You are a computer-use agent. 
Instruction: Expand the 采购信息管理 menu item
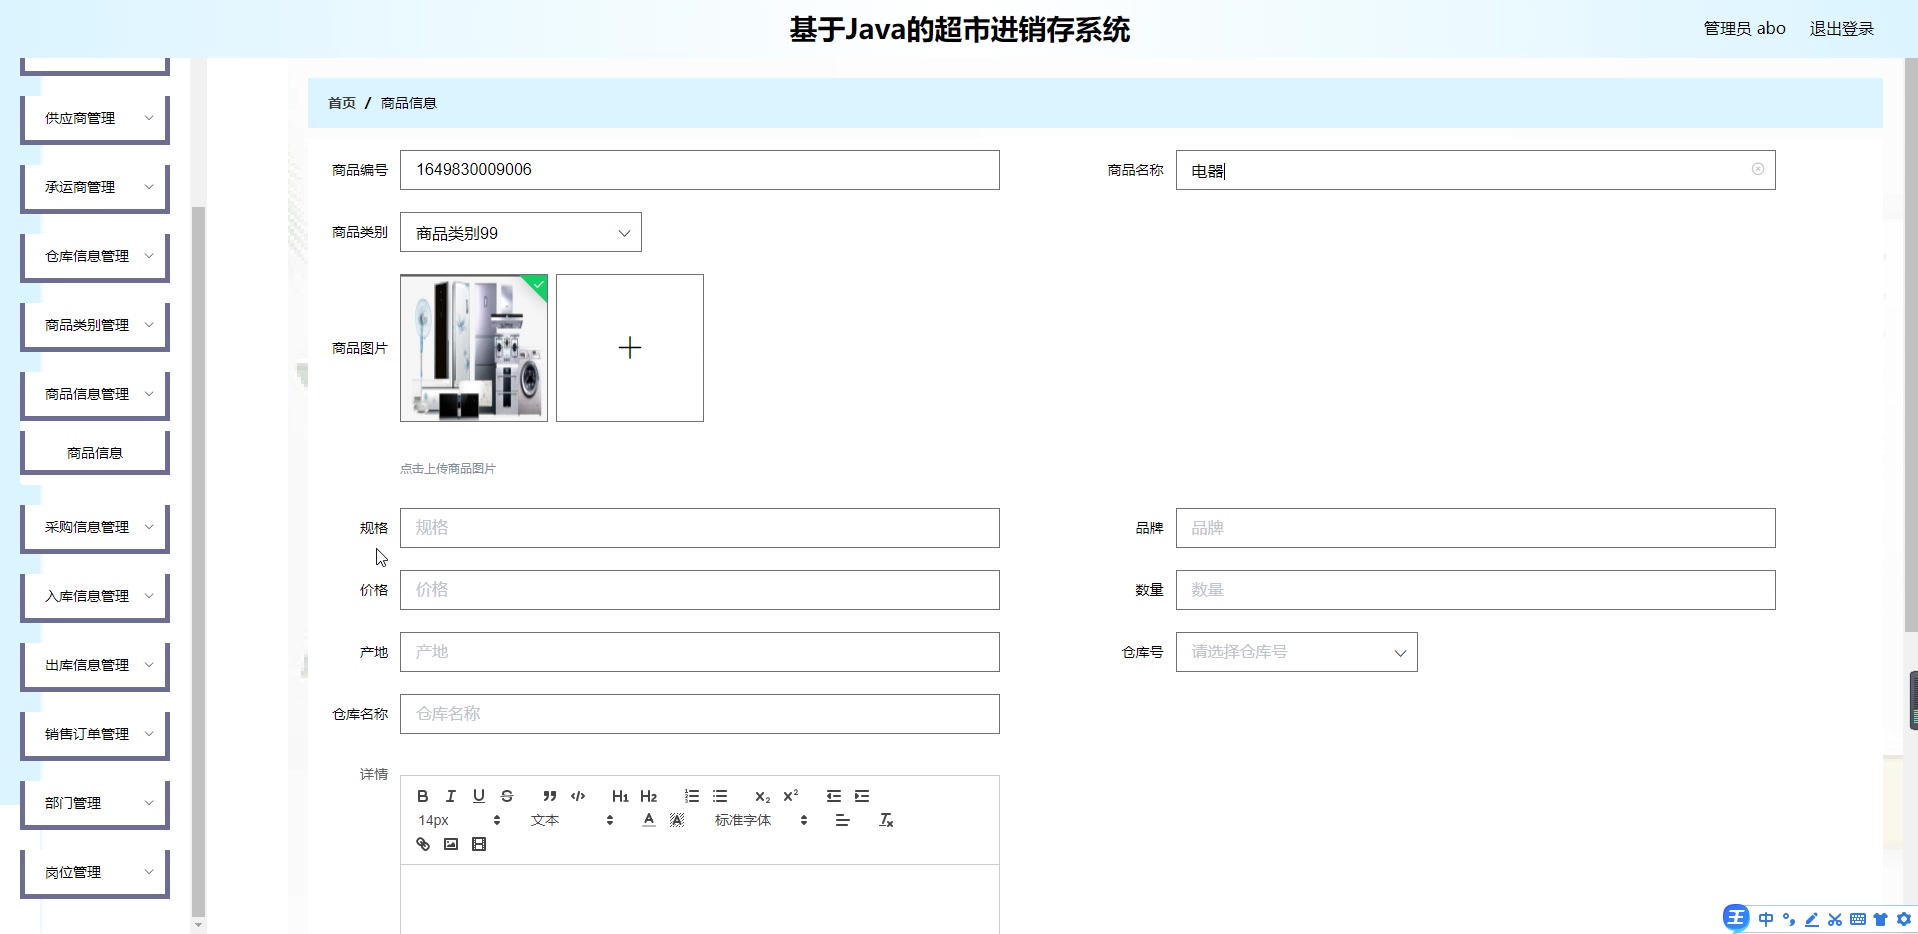(94, 527)
